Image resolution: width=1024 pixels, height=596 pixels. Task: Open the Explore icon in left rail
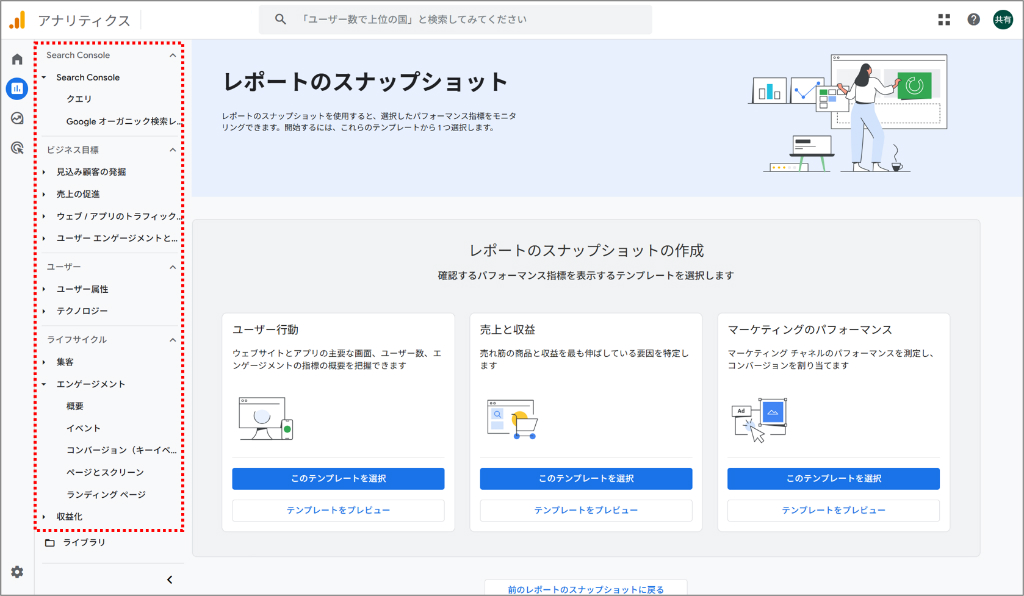tap(15, 118)
